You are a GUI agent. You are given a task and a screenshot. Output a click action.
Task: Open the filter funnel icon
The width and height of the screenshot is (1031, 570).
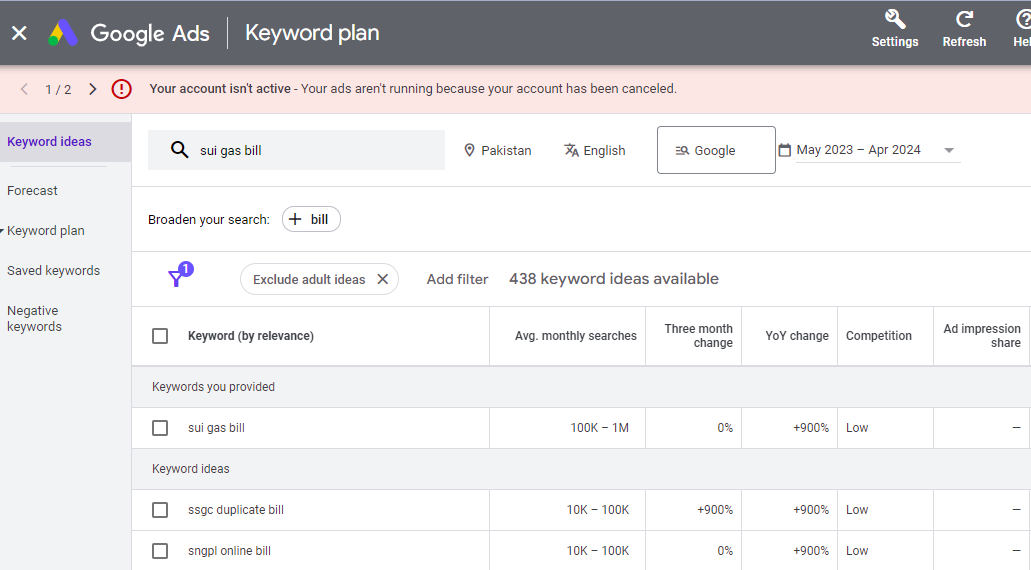click(177, 278)
